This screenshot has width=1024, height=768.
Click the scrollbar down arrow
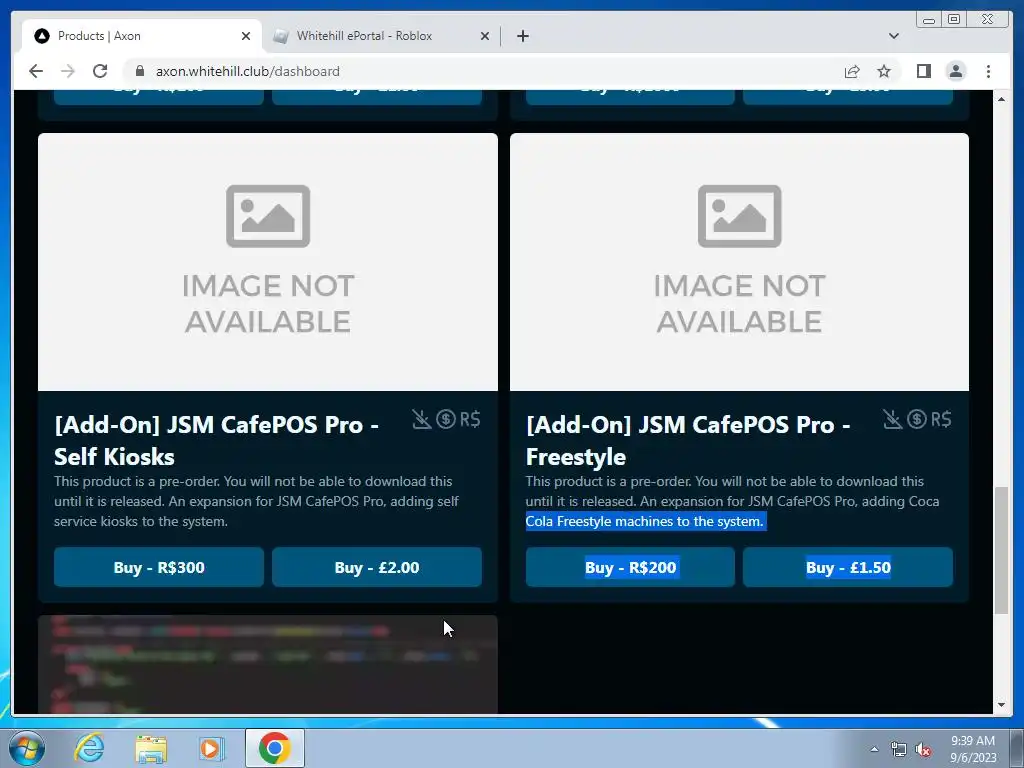[x=1001, y=705]
